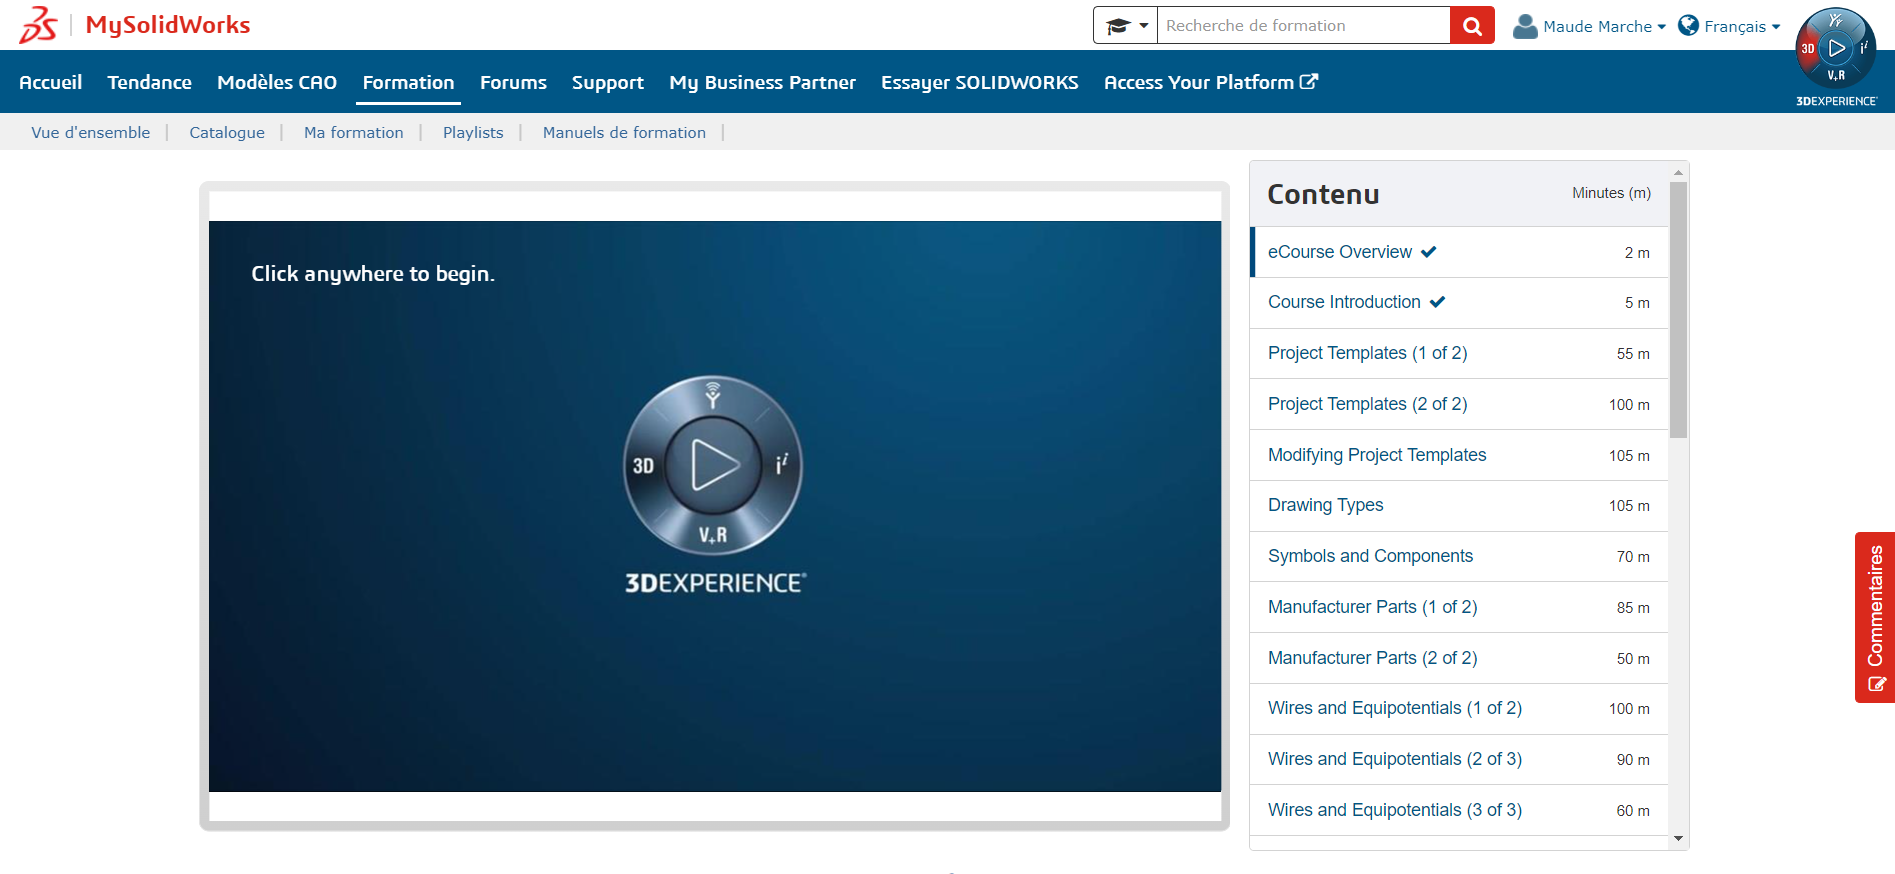Open graduation cap search category dropdown

pos(1125,26)
